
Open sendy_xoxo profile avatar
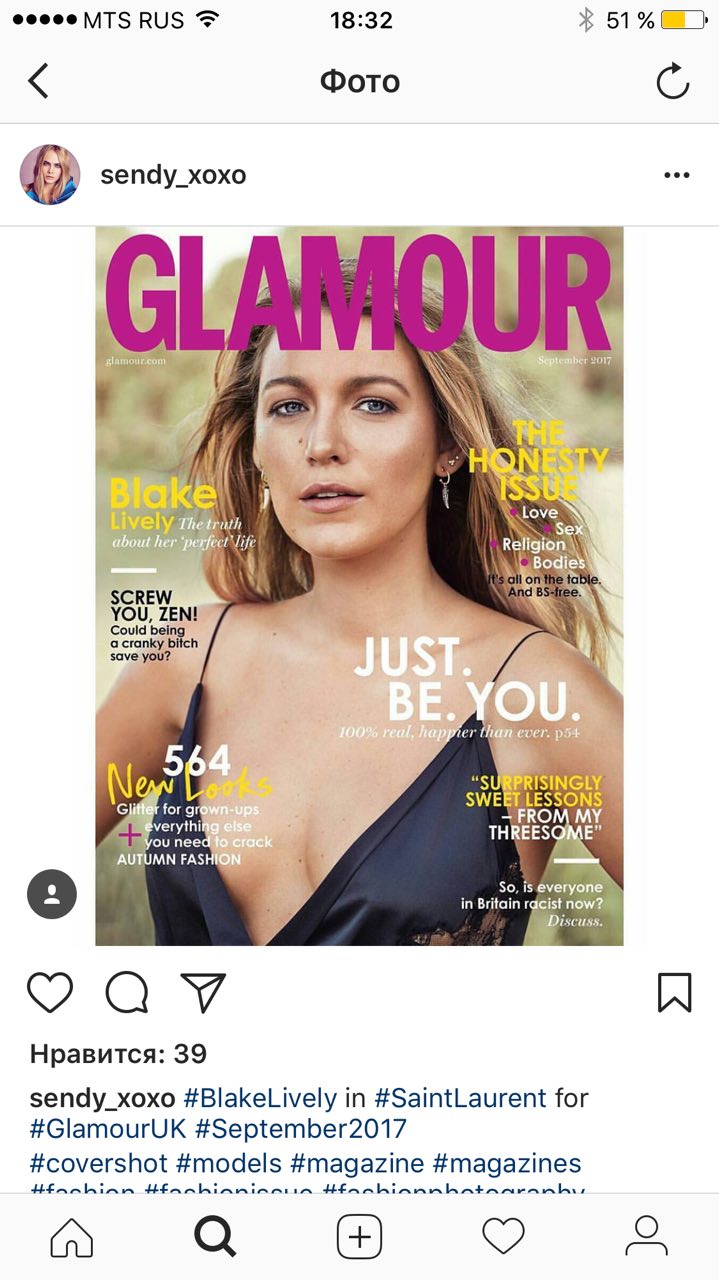50,175
